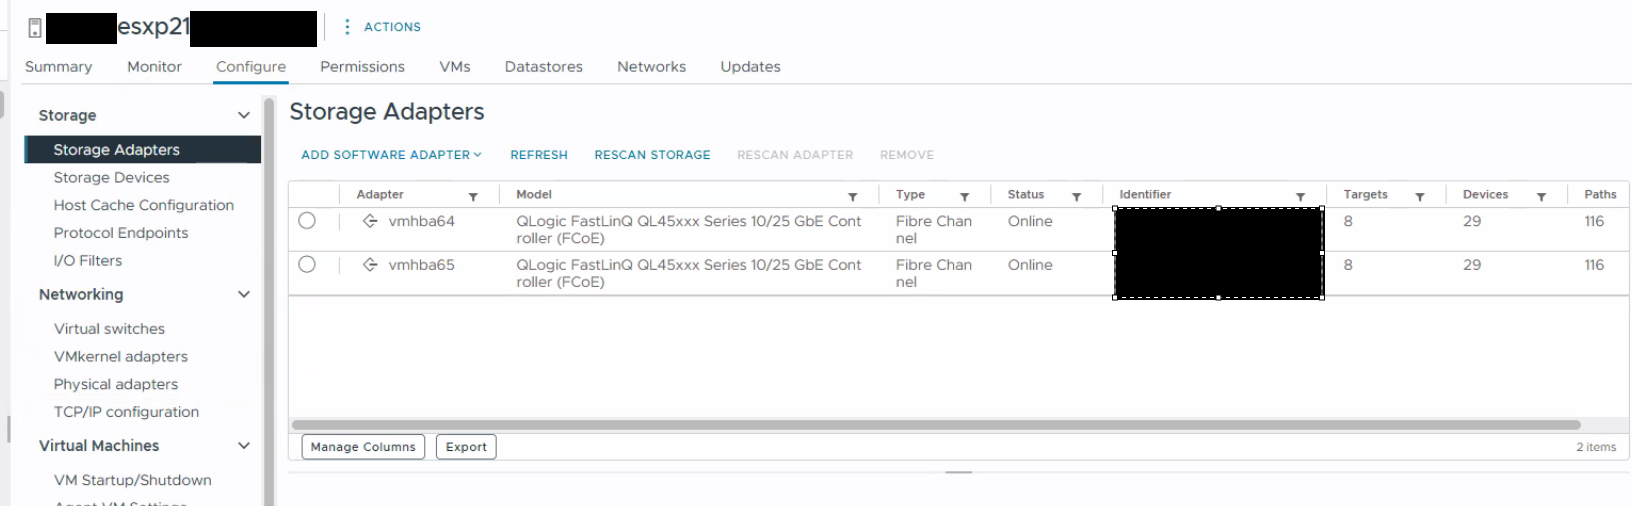Open the Type column filter icon
Image resolution: width=1632 pixels, height=506 pixels.
click(x=964, y=197)
